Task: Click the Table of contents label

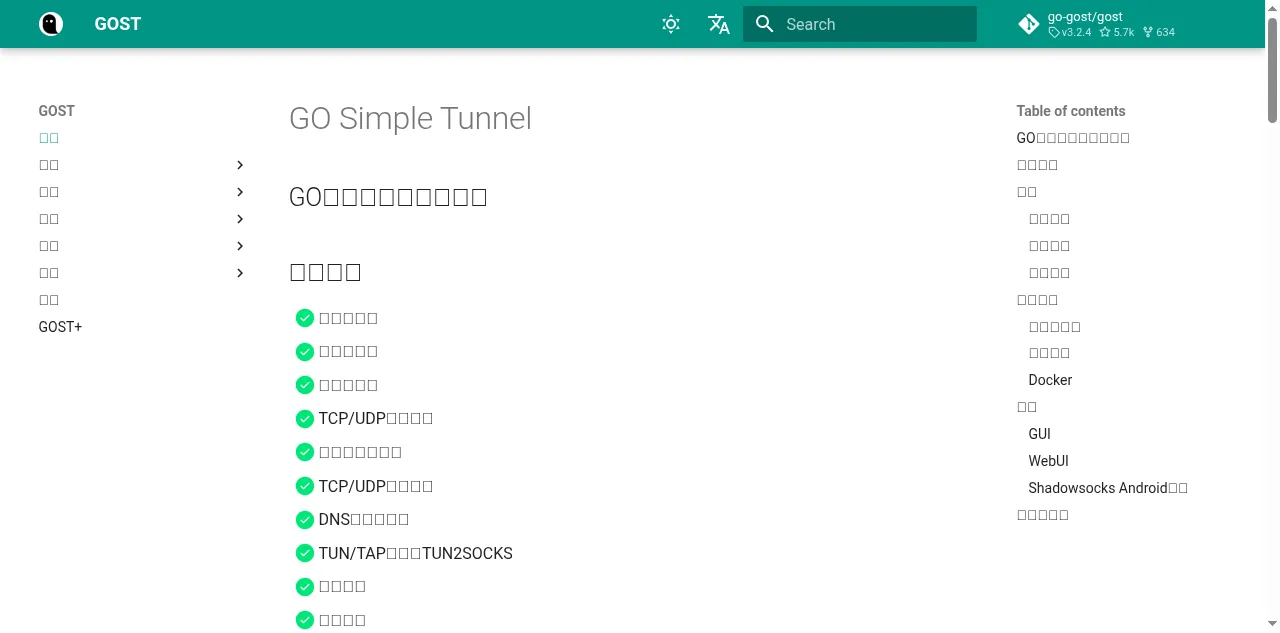Action: (x=1071, y=111)
